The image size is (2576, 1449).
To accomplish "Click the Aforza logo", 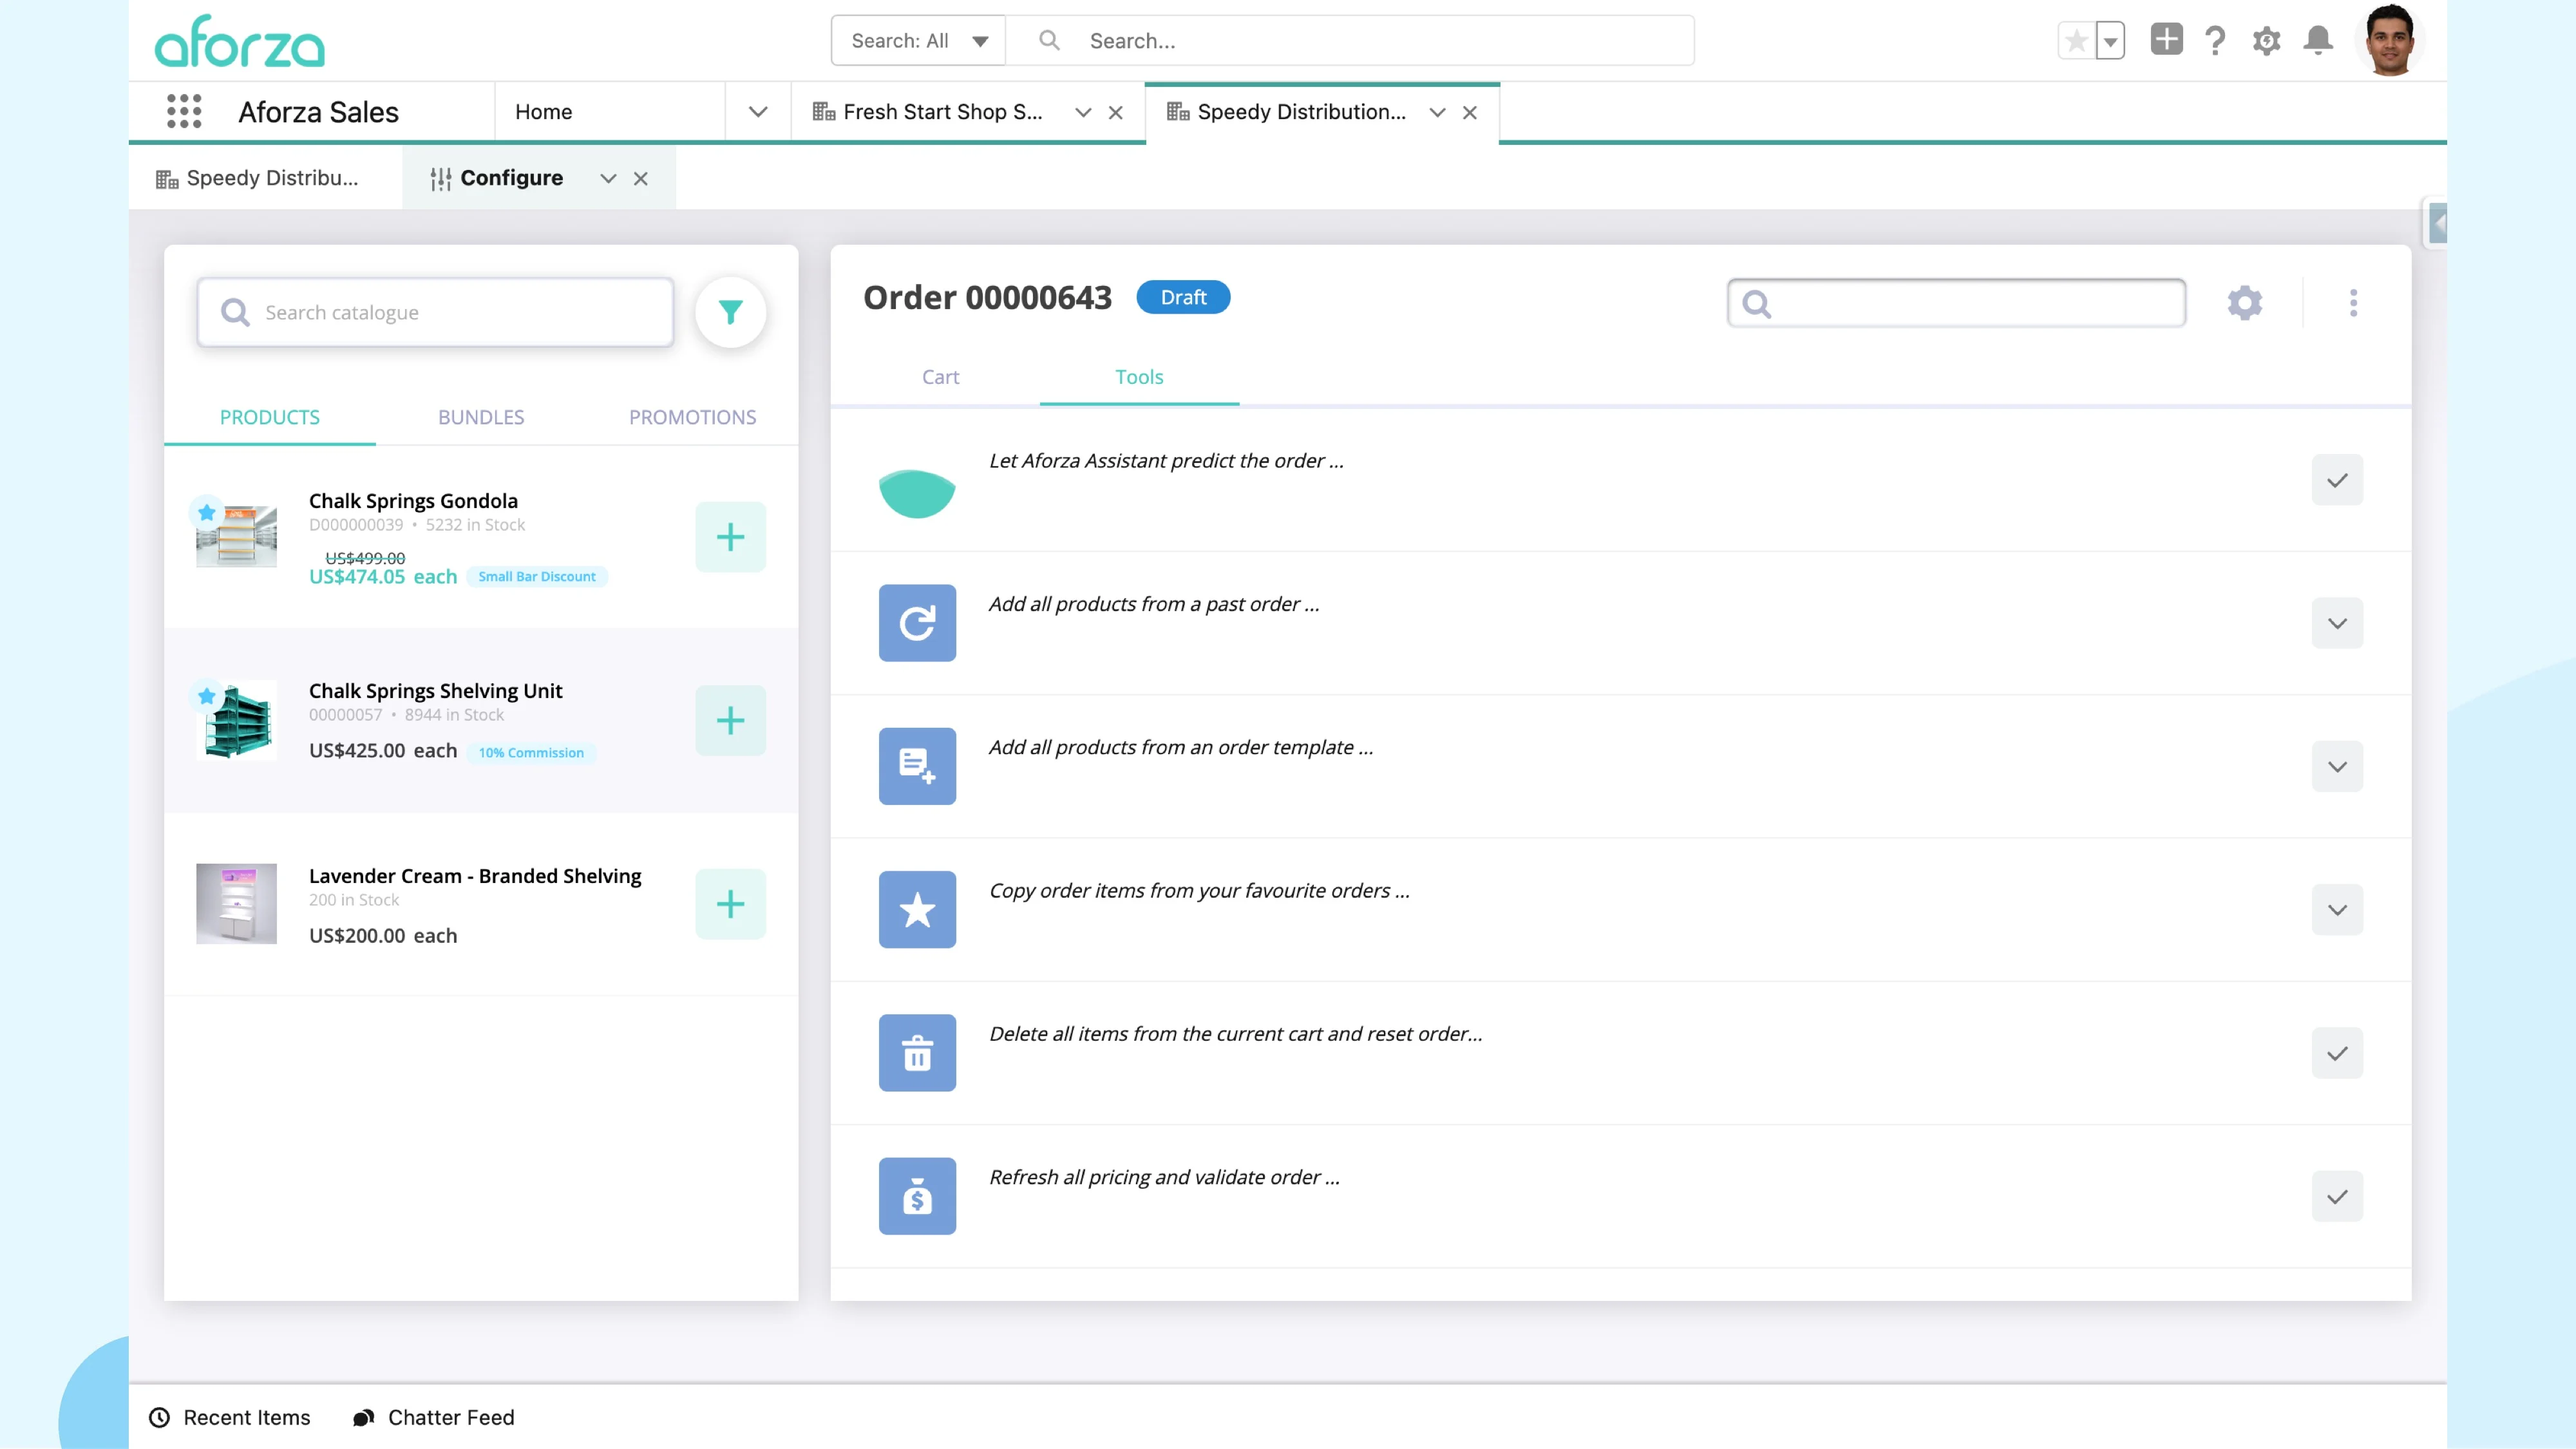I will 240,41.
